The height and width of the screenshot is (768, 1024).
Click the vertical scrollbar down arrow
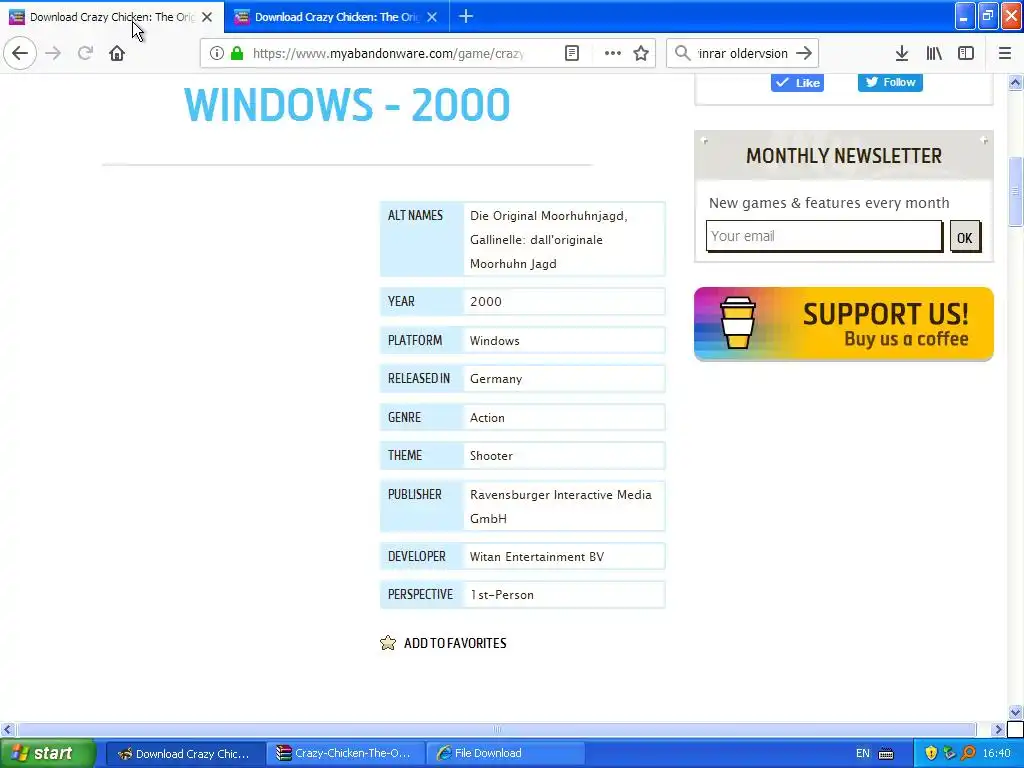[x=1015, y=712]
